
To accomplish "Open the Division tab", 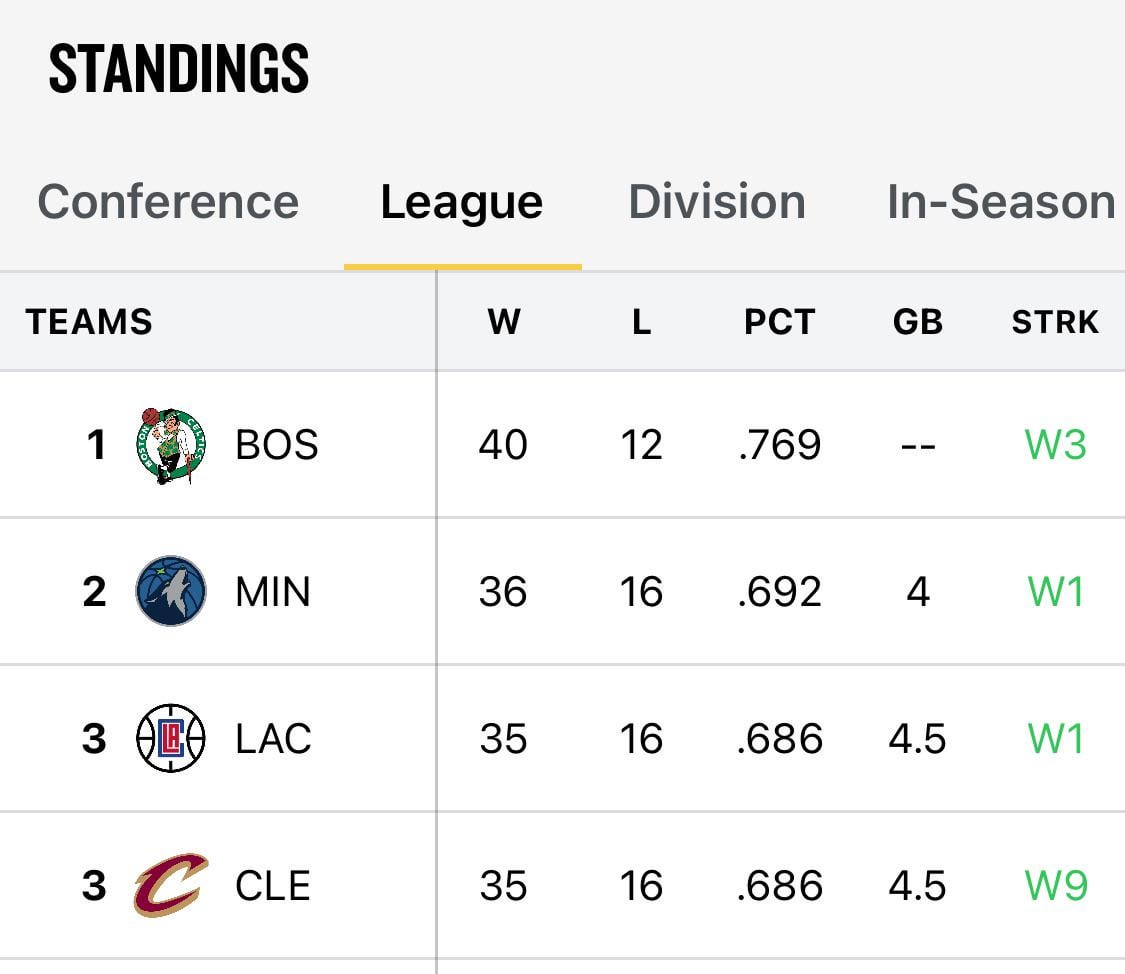I will tap(717, 202).
